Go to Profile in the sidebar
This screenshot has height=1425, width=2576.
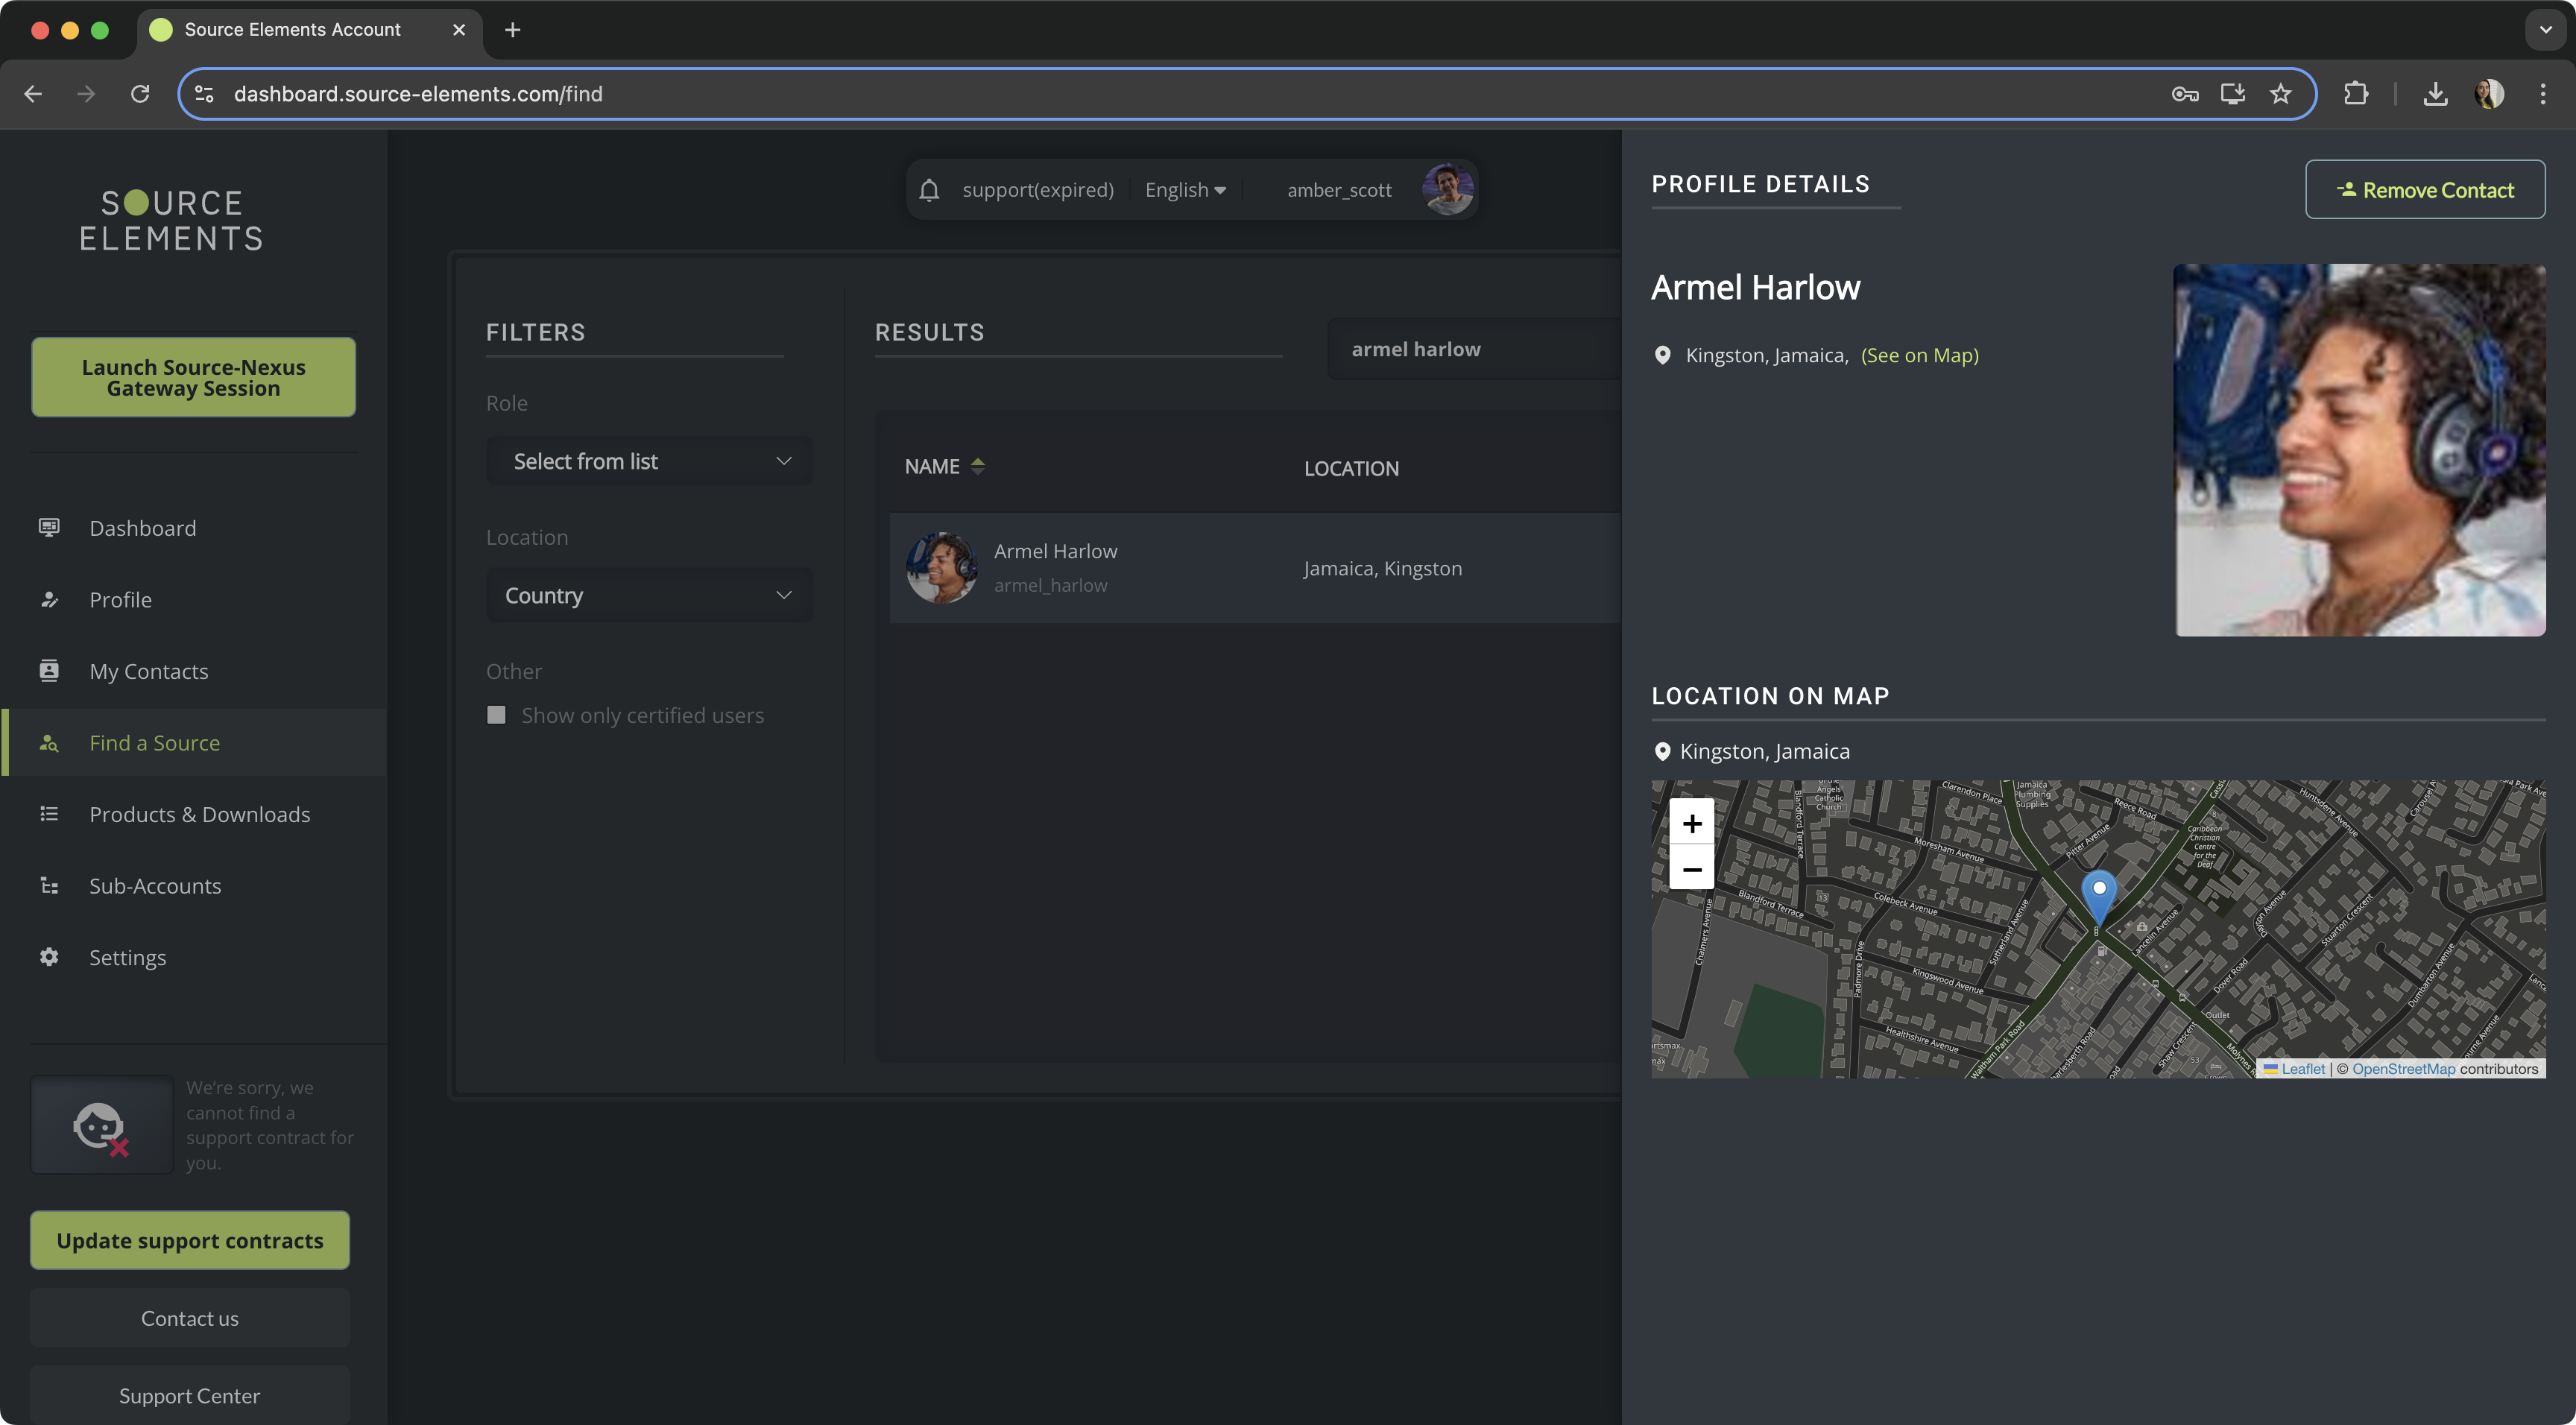pyautogui.click(x=120, y=600)
